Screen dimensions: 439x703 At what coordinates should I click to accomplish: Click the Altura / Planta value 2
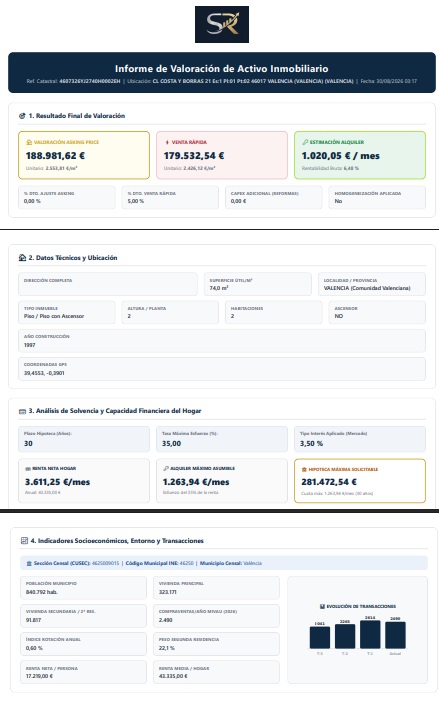(x=129, y=316)
